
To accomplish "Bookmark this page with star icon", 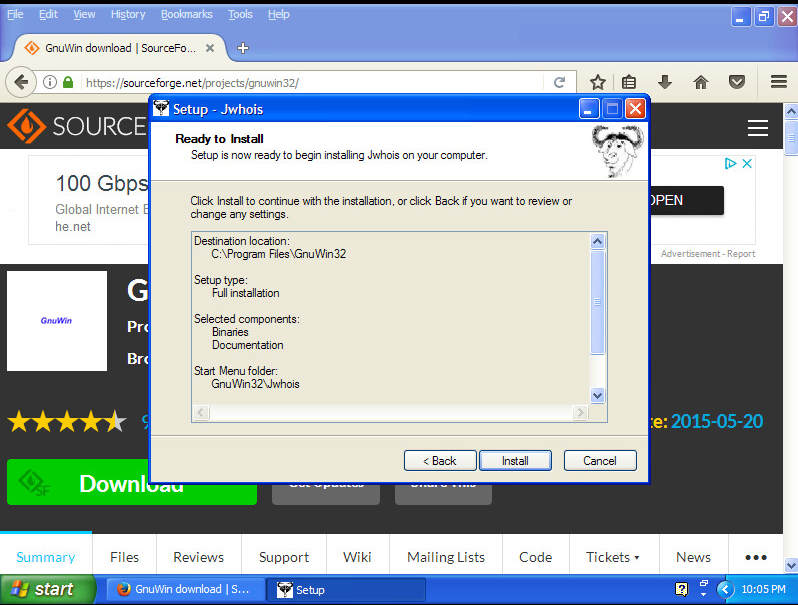I will 597,82.
